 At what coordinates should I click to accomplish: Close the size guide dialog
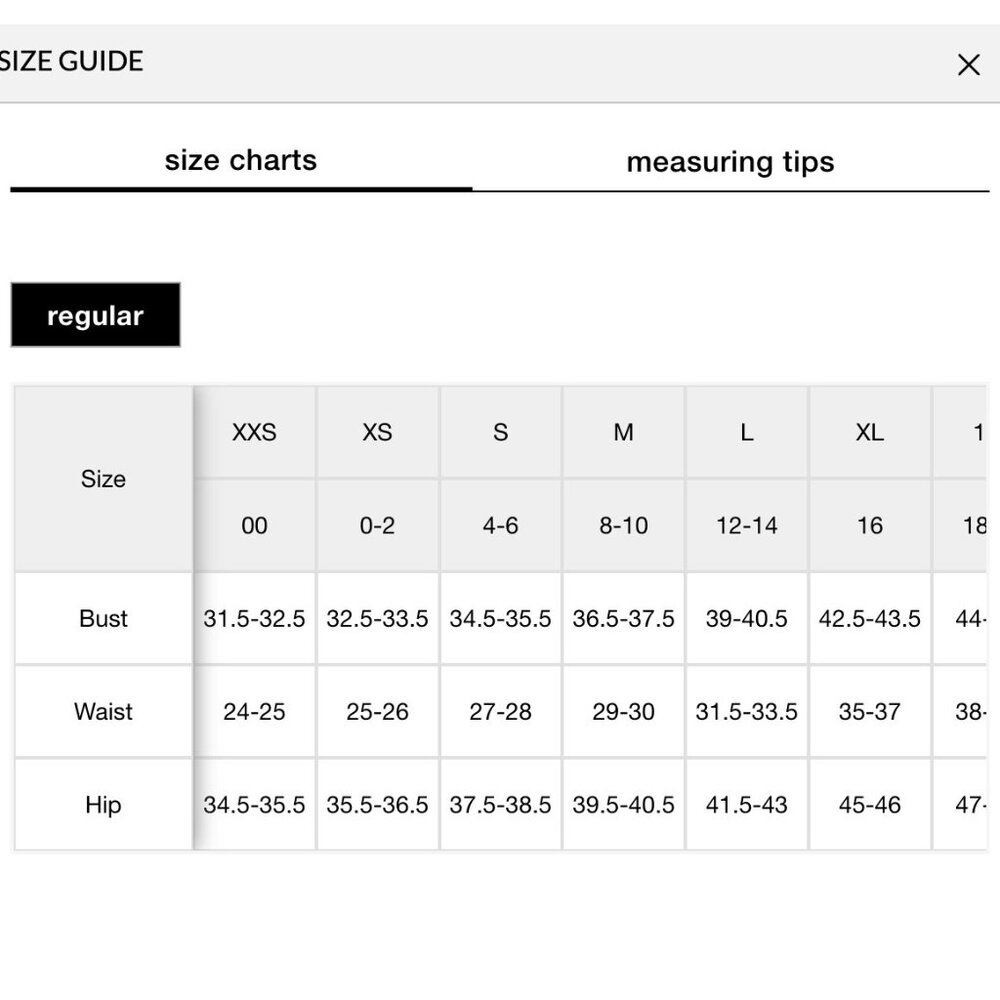tap(968, 65)
